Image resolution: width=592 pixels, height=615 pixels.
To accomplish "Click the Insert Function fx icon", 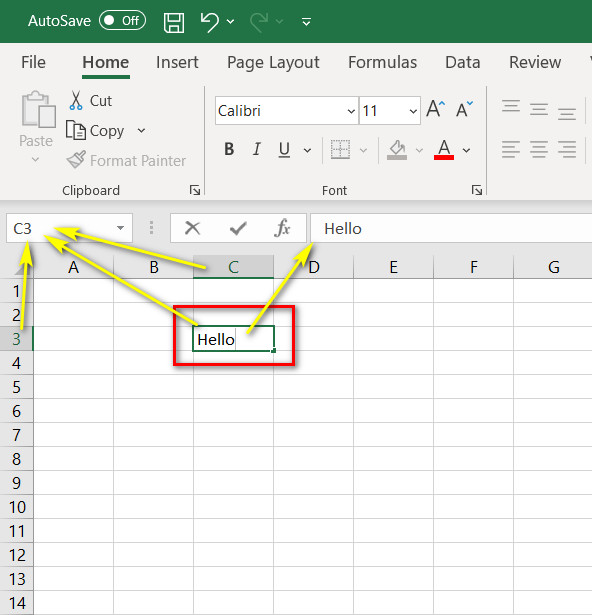I will coord(282,227).
